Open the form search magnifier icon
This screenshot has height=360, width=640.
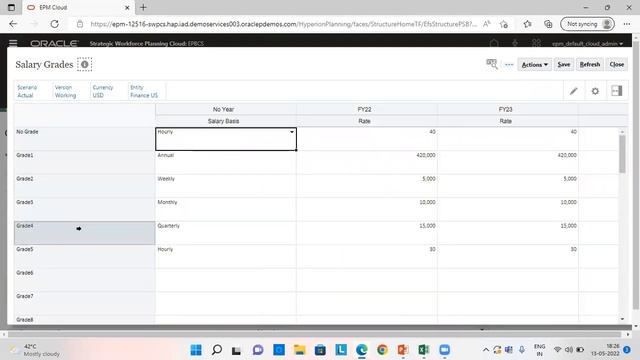492,64
